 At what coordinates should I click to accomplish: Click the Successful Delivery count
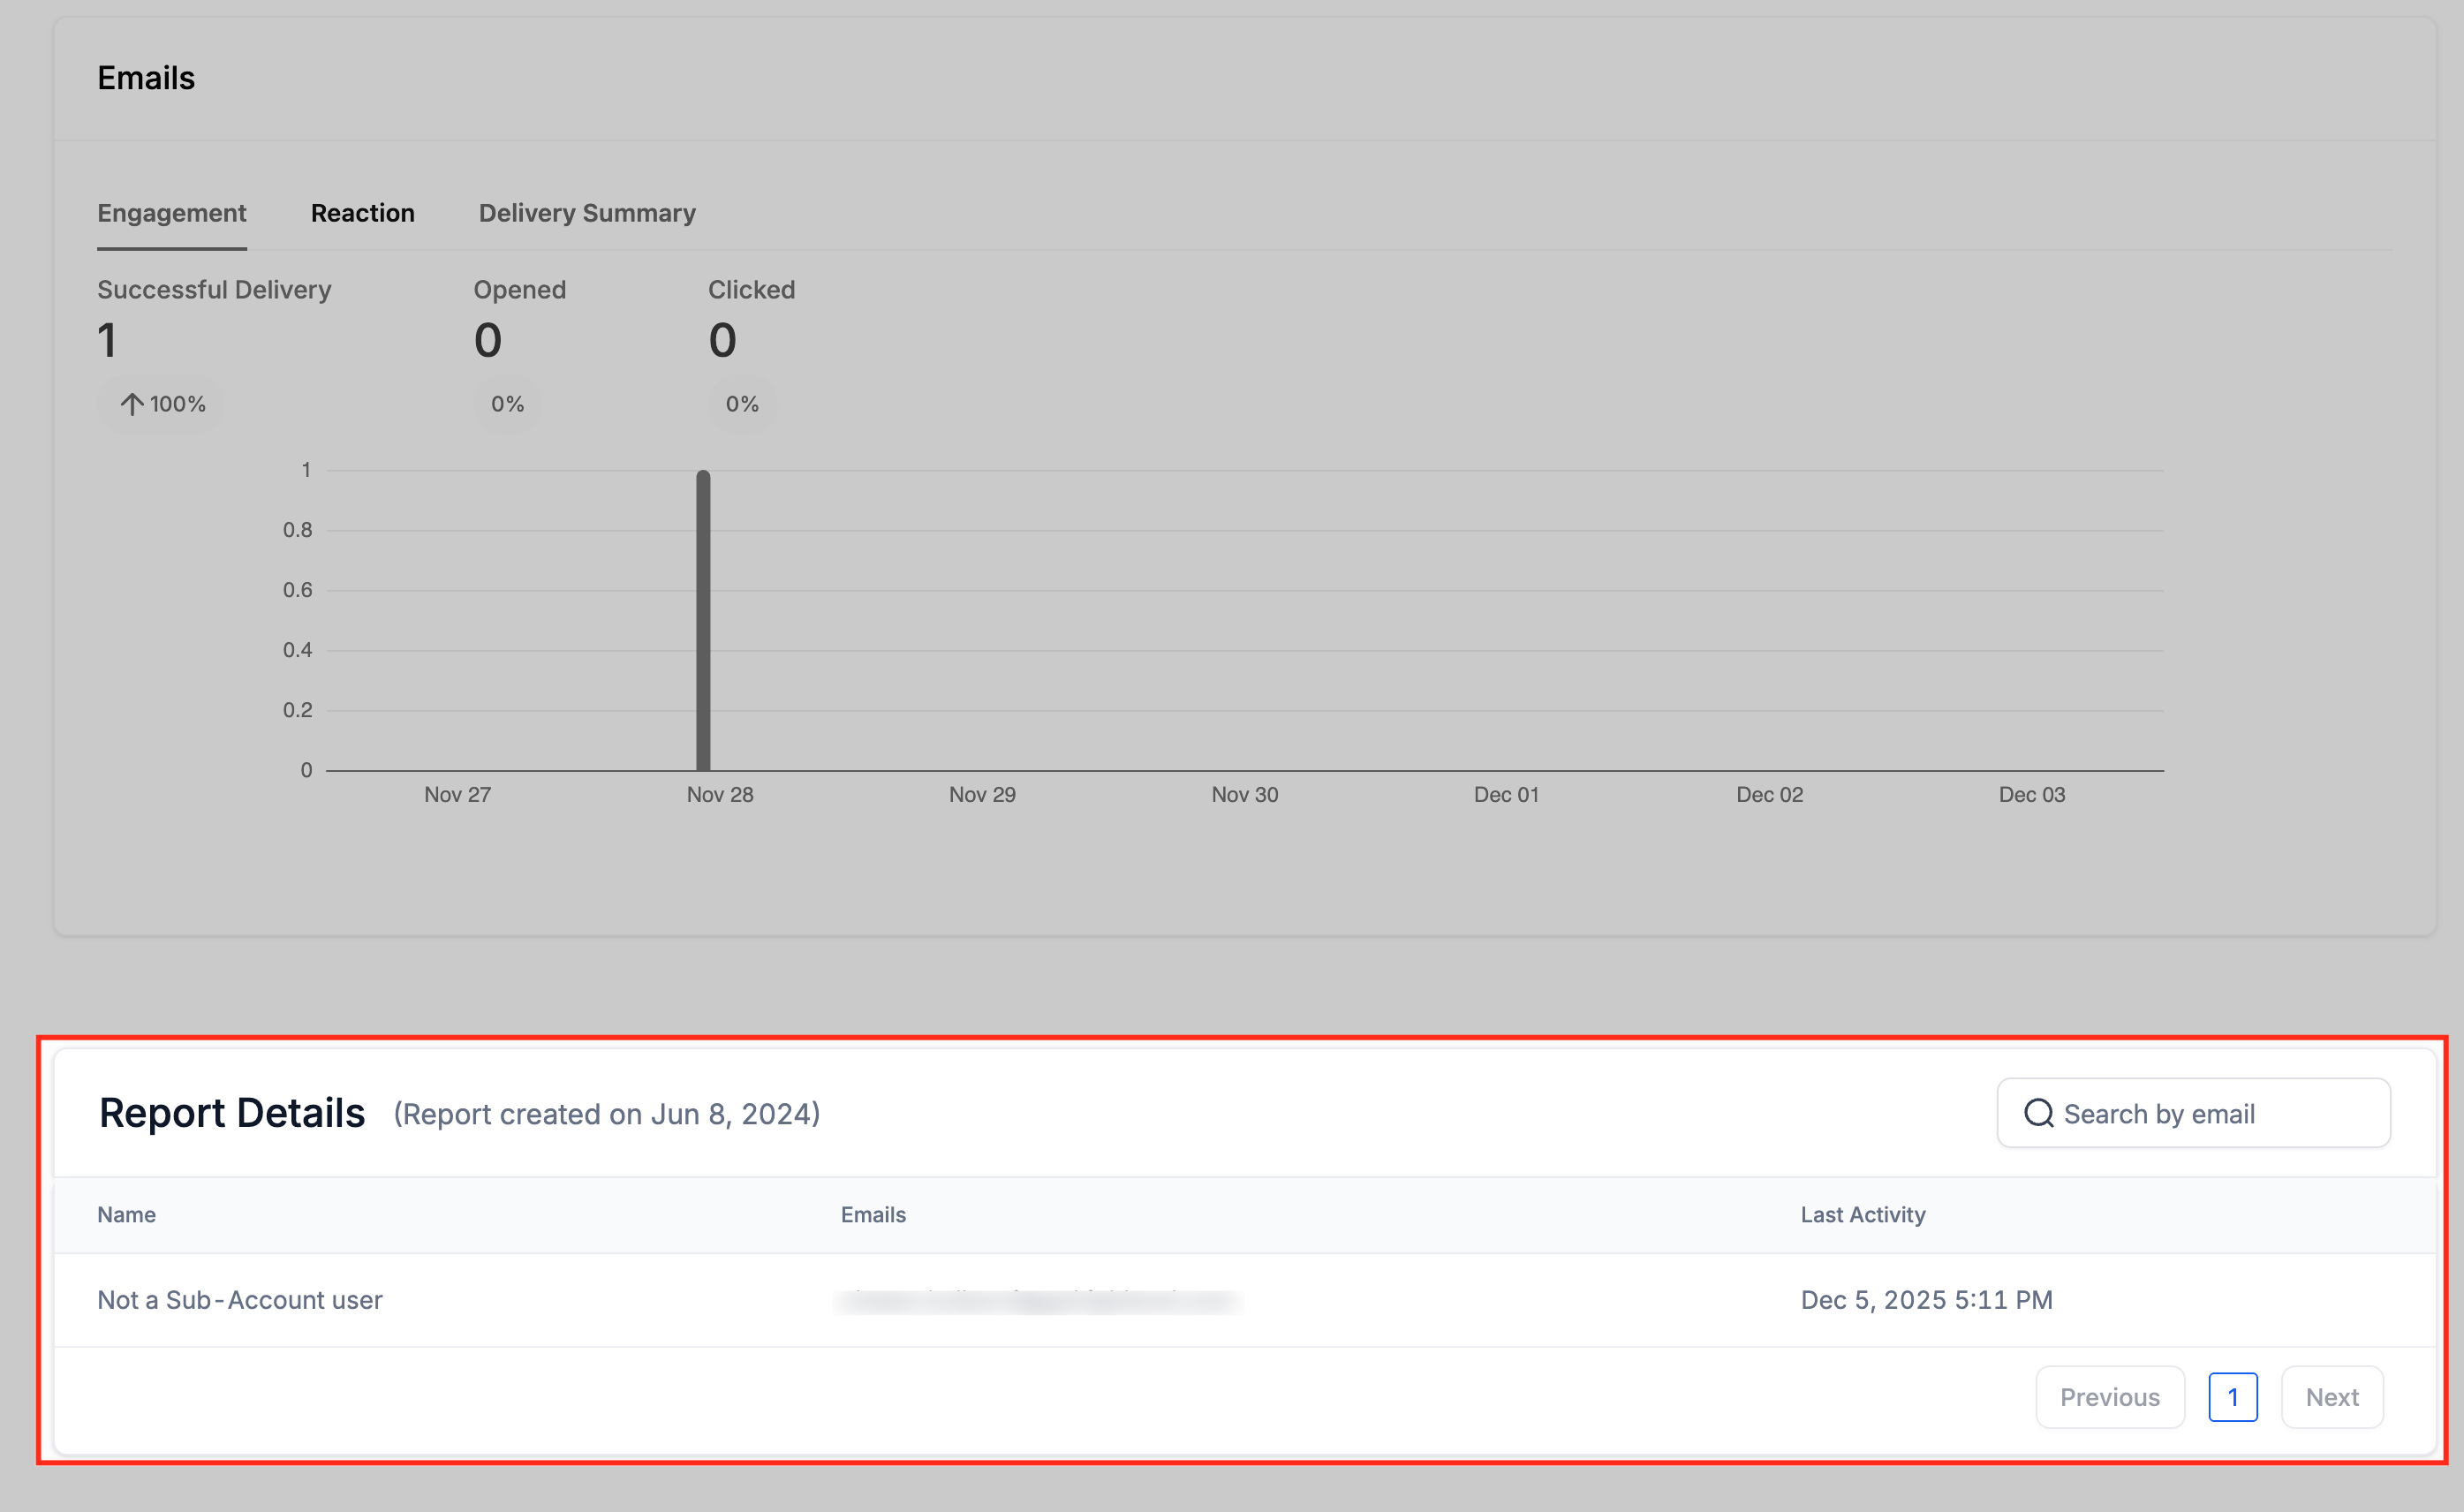coord(107,341)
